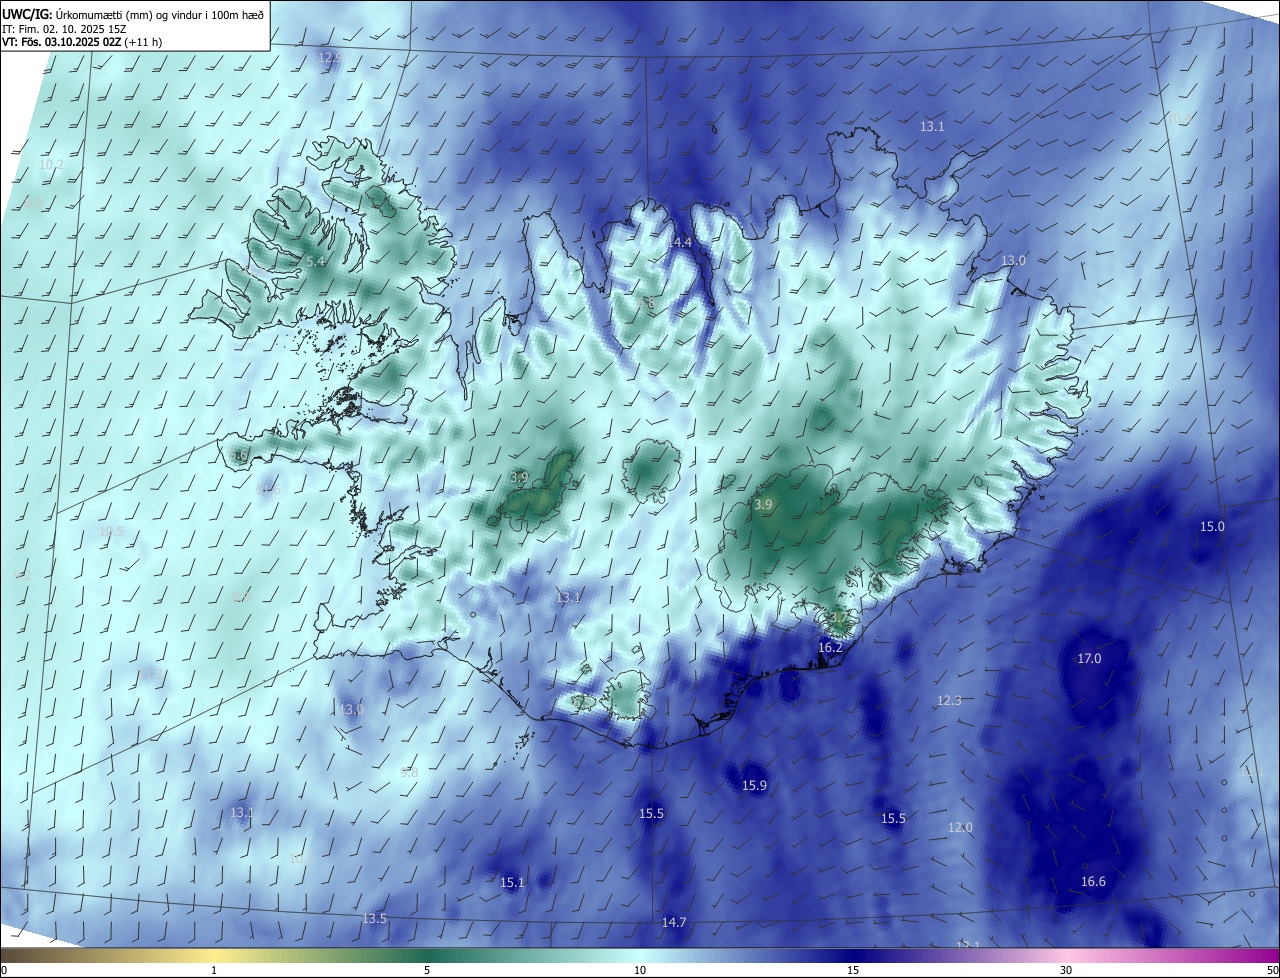Image resolution: width=1280 pixels, height=978 pixels.
Task: Click the 12.3 value label
Action: 949,700
